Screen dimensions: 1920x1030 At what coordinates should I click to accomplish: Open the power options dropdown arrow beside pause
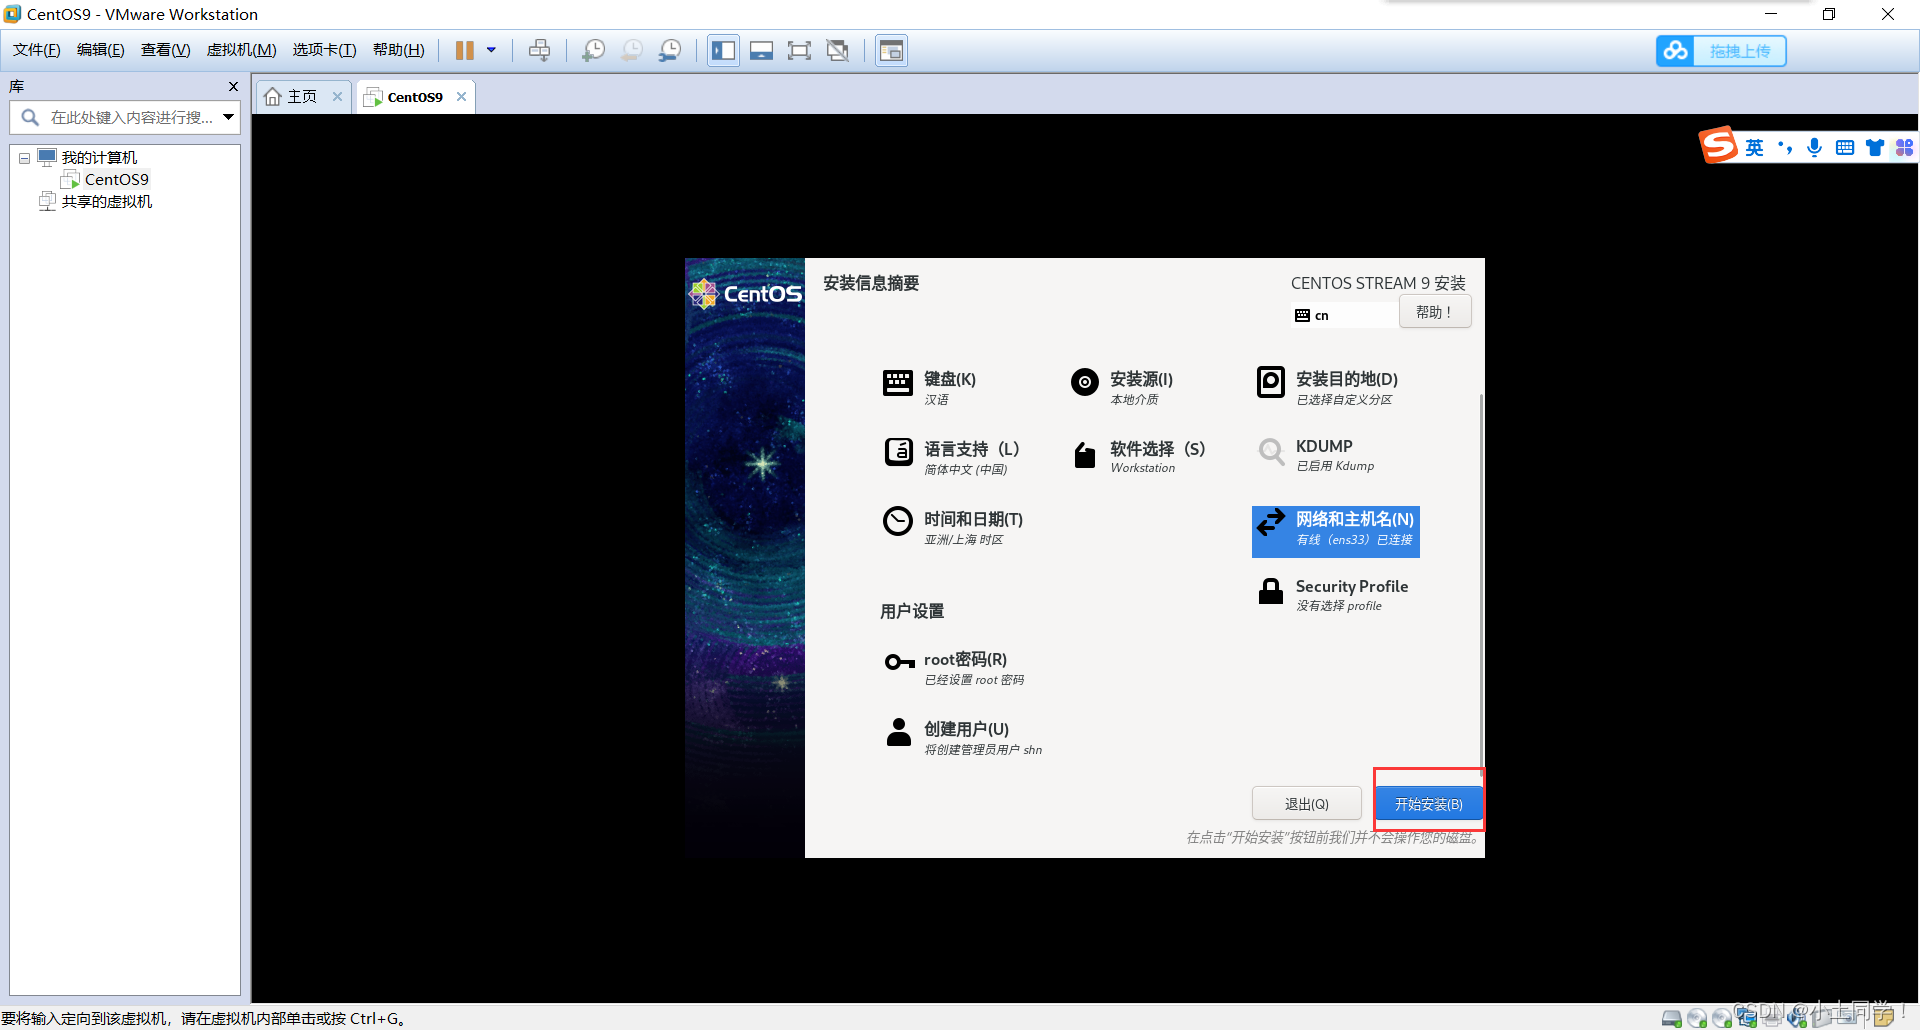click(x=491, y=51)
